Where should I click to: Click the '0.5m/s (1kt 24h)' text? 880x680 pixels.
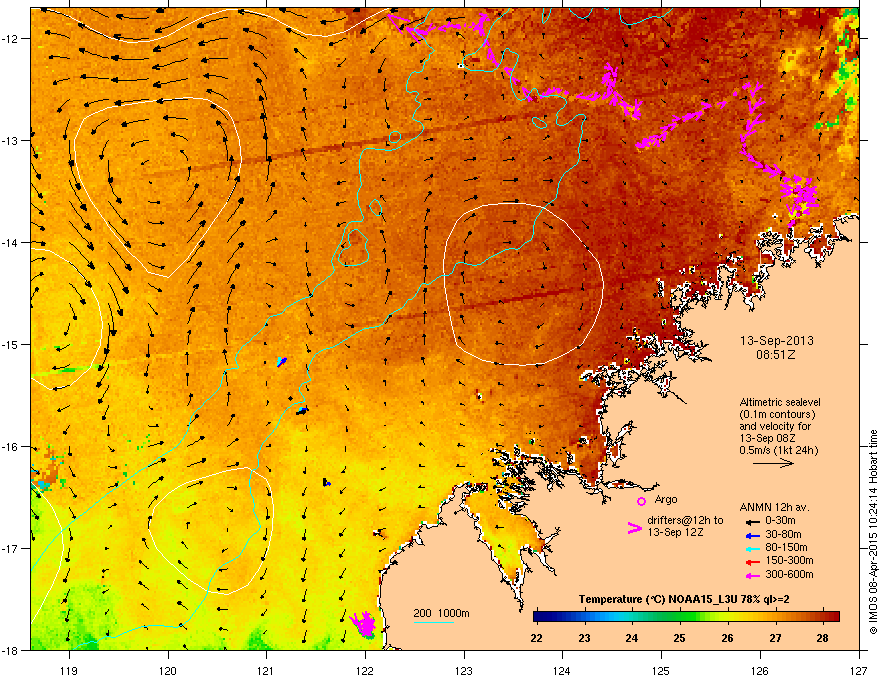(x=778, y=451)
